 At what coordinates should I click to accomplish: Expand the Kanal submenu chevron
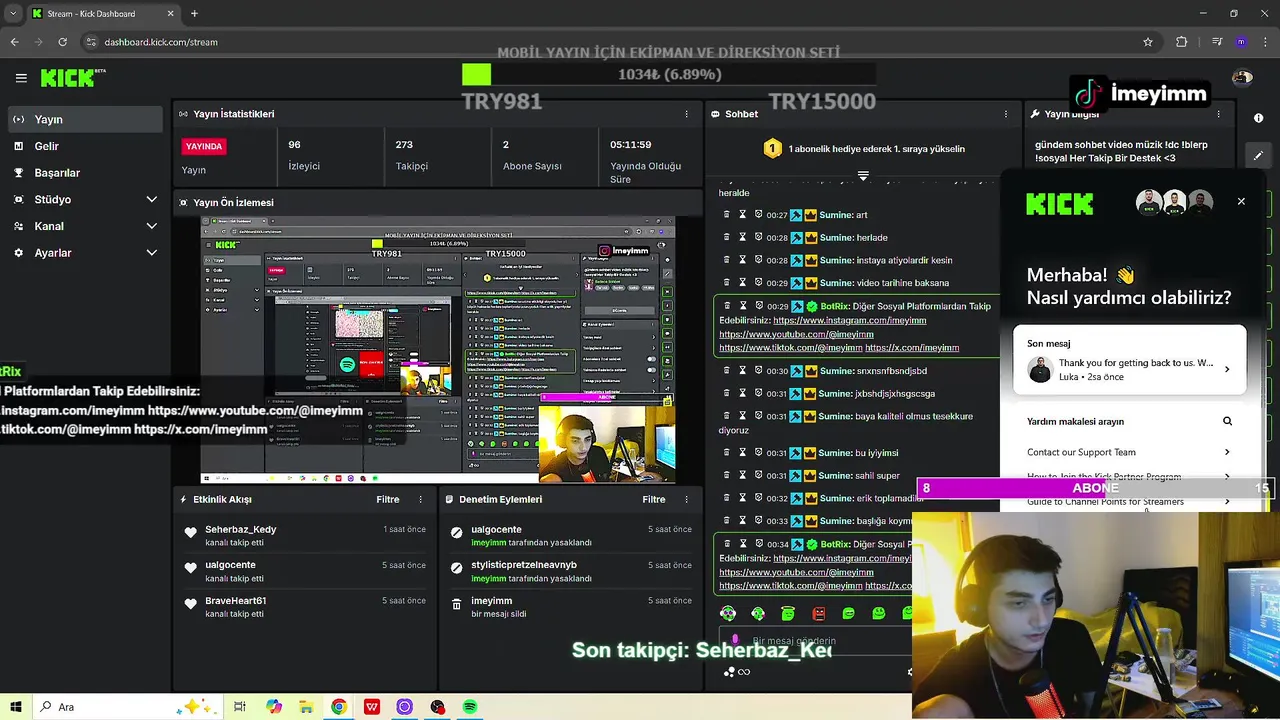(151, 226)
